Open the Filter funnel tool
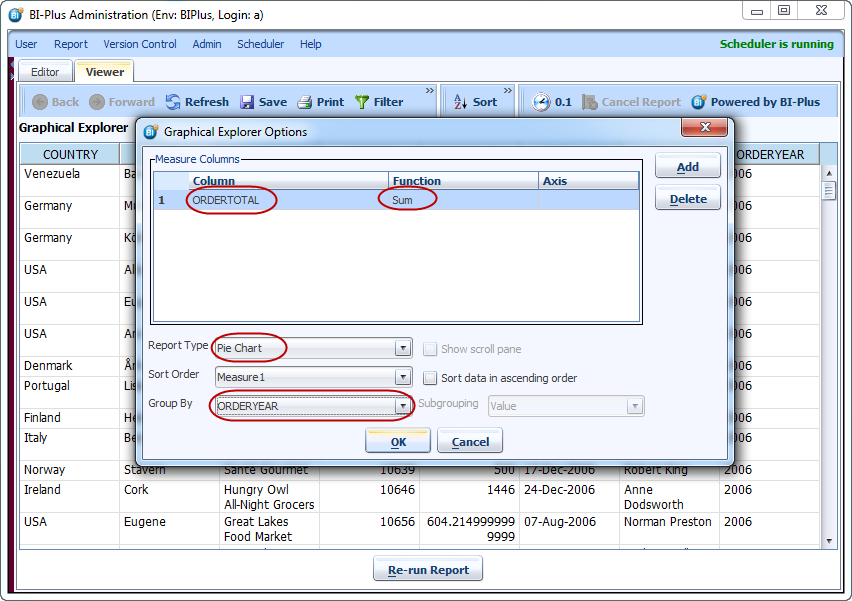 (362, 102)
